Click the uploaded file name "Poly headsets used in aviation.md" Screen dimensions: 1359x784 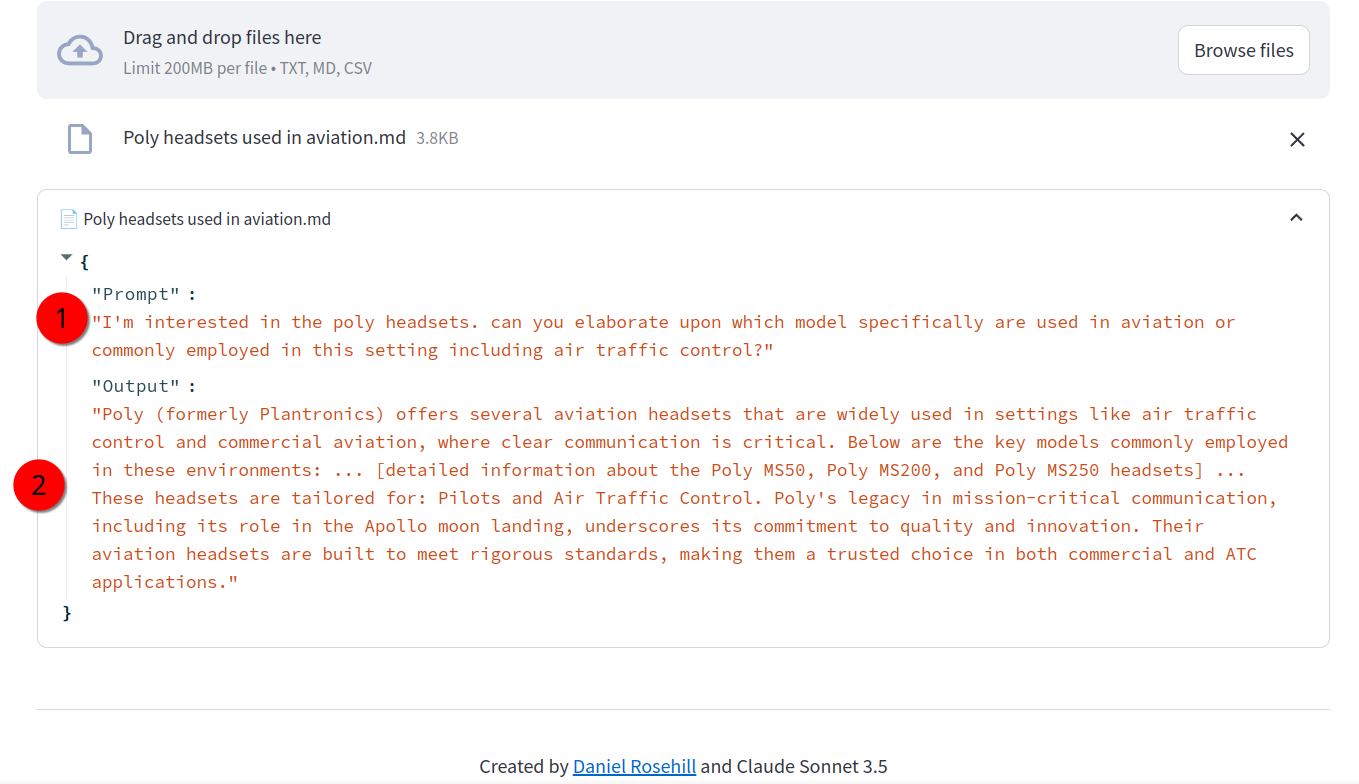click(x=264, y=138)
